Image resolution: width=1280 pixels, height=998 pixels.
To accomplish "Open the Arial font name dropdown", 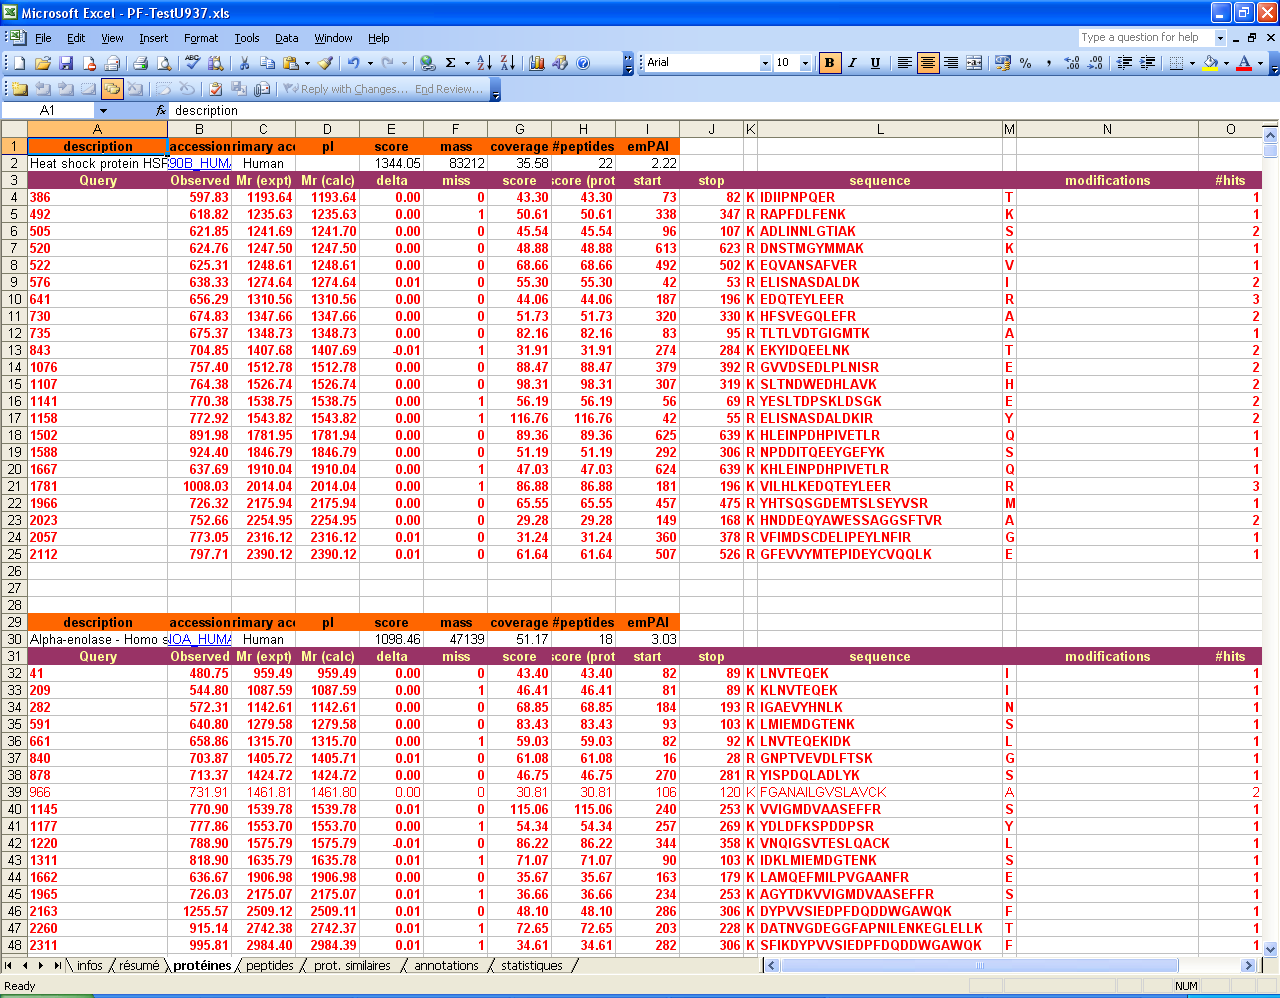I will tap(765, 63).
